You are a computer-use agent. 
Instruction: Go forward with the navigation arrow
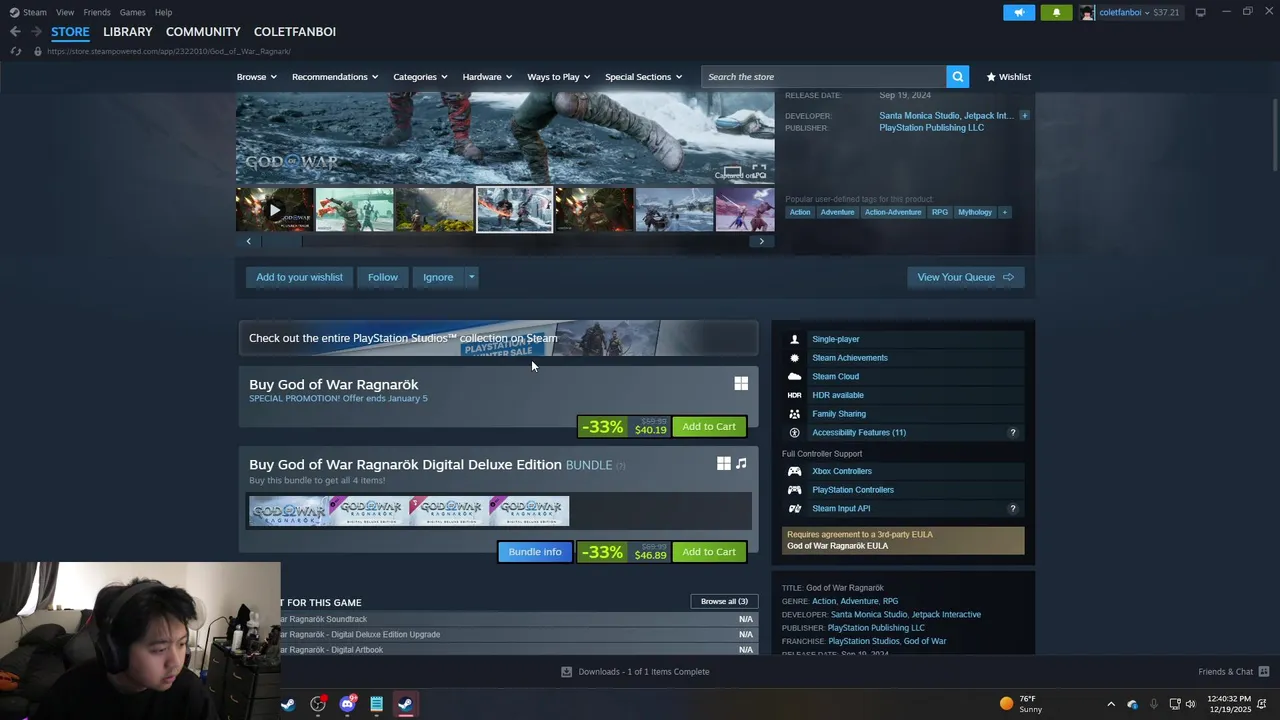(x=36, y=32)
